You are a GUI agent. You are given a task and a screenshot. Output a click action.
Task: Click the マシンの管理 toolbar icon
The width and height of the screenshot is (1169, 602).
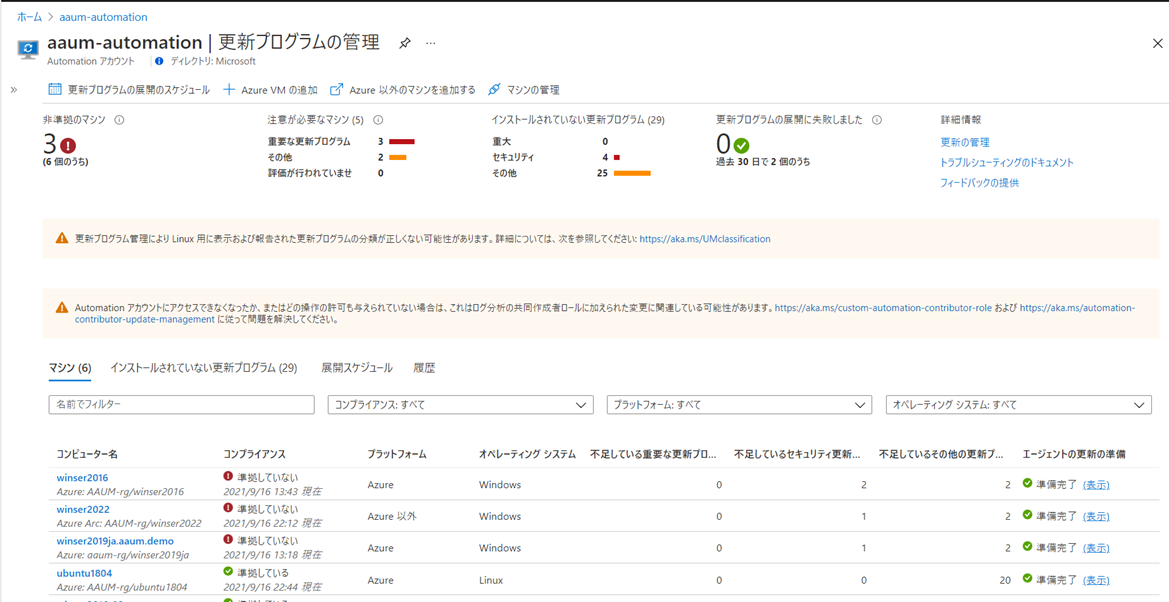coord(494,90)
